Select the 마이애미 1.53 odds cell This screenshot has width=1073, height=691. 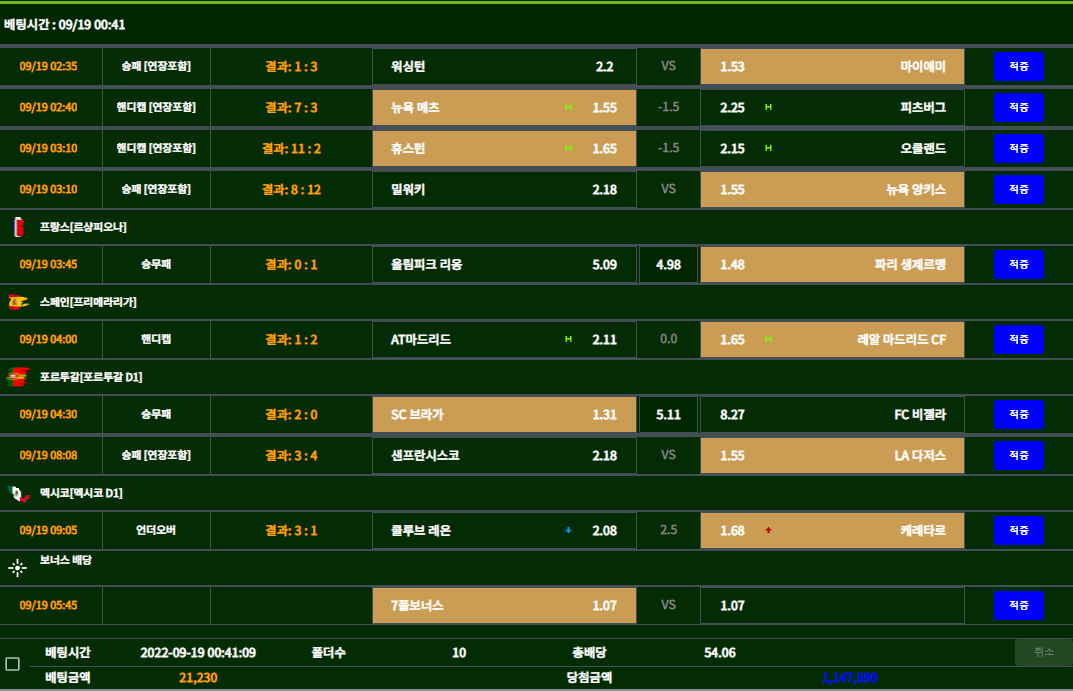832,67
